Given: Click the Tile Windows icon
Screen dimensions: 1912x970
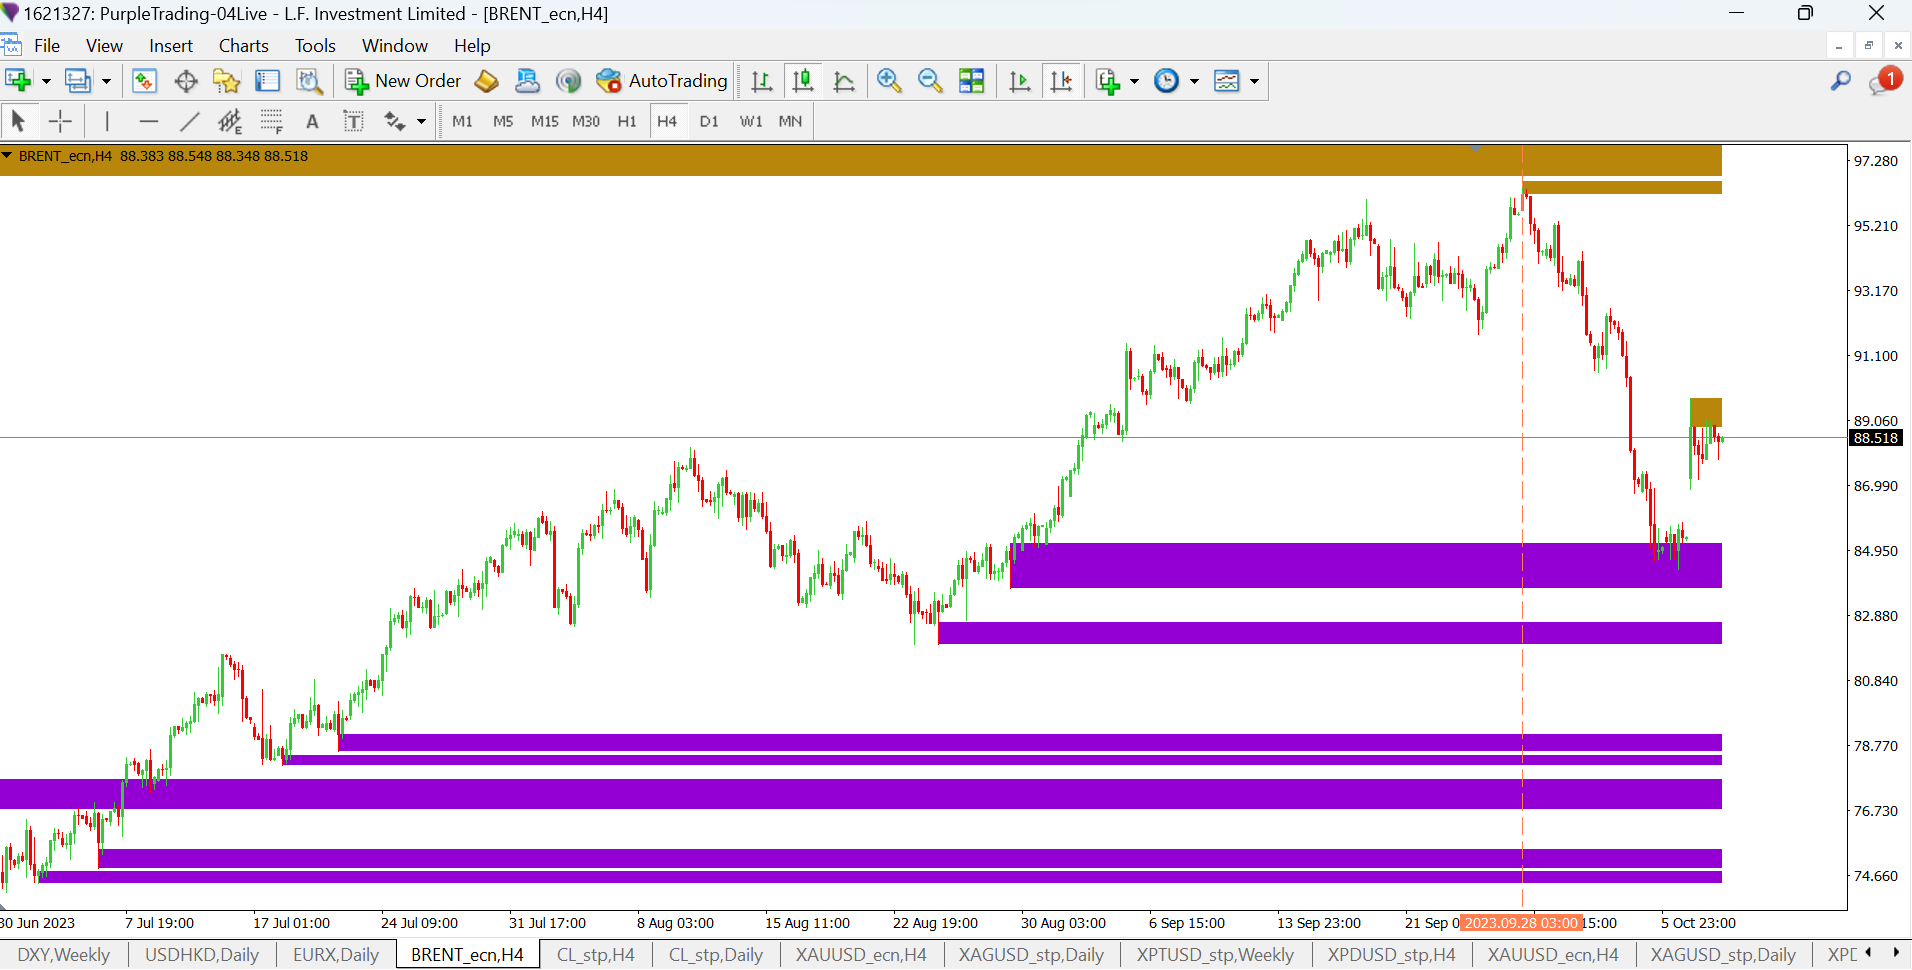Looking at the screenshot, I should tap(971, 81).
